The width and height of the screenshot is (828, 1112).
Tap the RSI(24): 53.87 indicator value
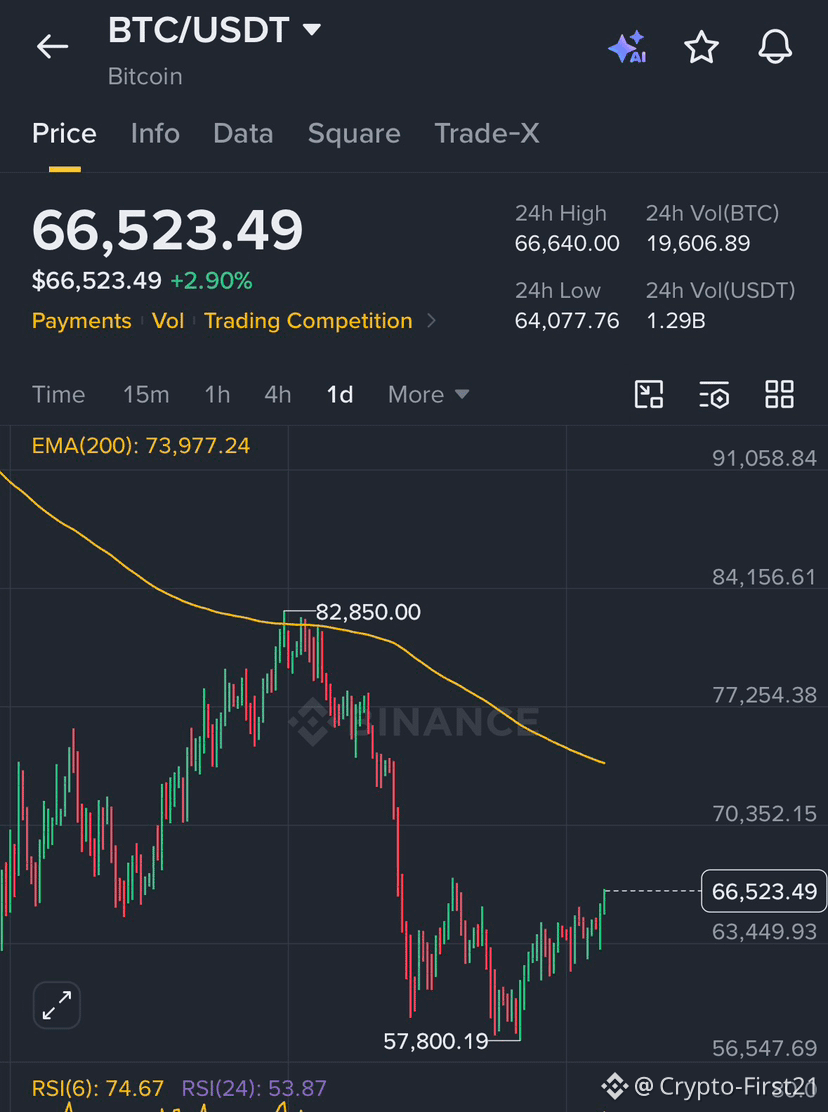click(x=254, y=1088)
